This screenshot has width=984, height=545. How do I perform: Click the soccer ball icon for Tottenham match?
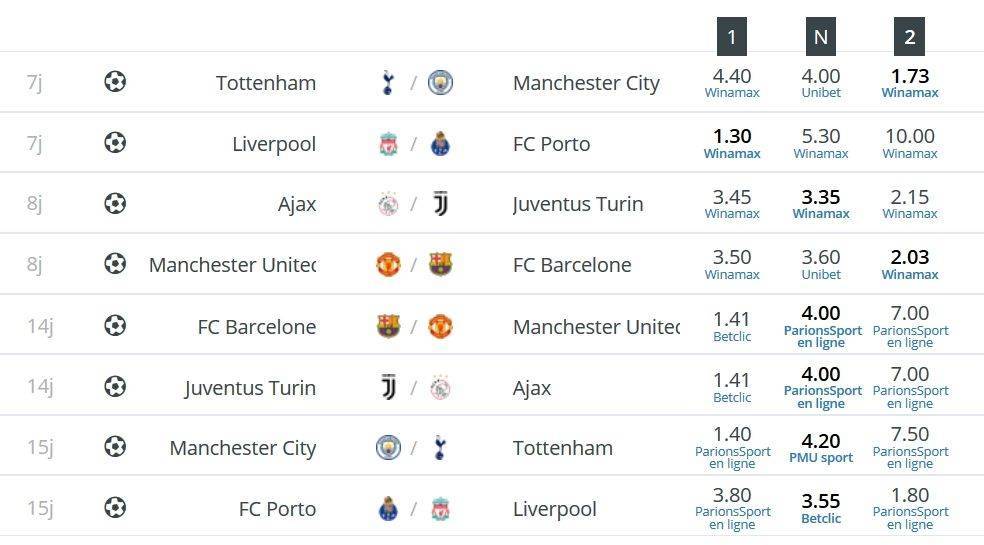(115, 82)
